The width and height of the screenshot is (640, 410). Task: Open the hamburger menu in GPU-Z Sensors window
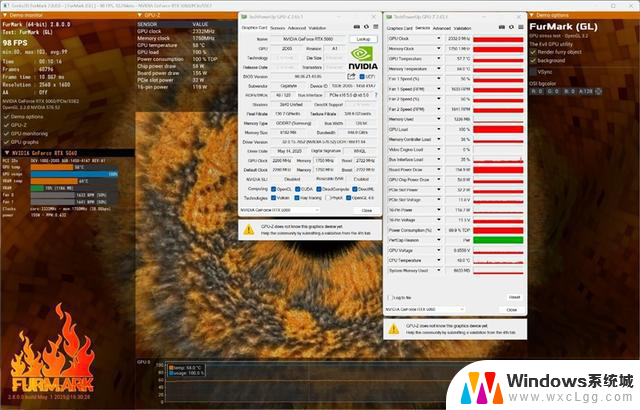click(x=521, y=27)
